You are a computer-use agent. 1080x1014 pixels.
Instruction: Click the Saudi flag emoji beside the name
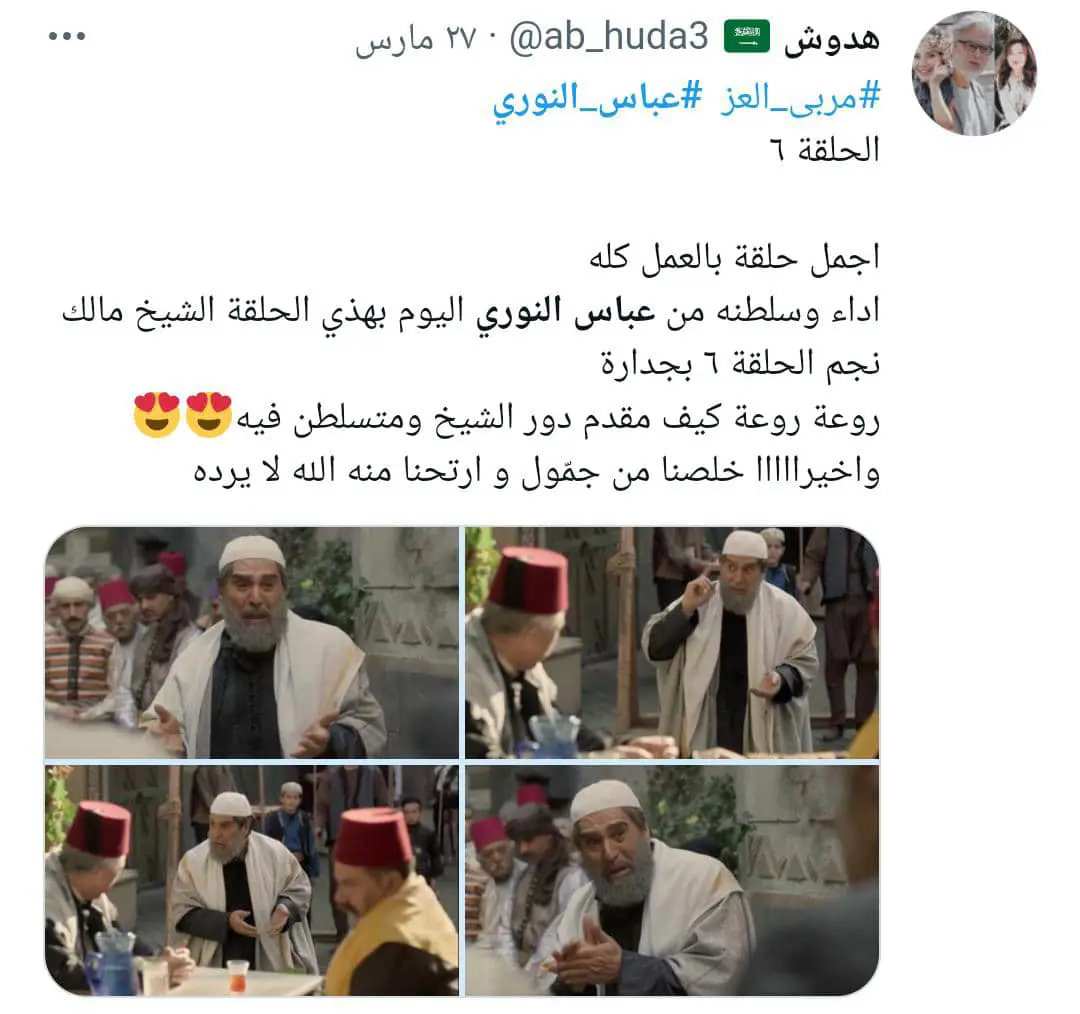[747, 37]
